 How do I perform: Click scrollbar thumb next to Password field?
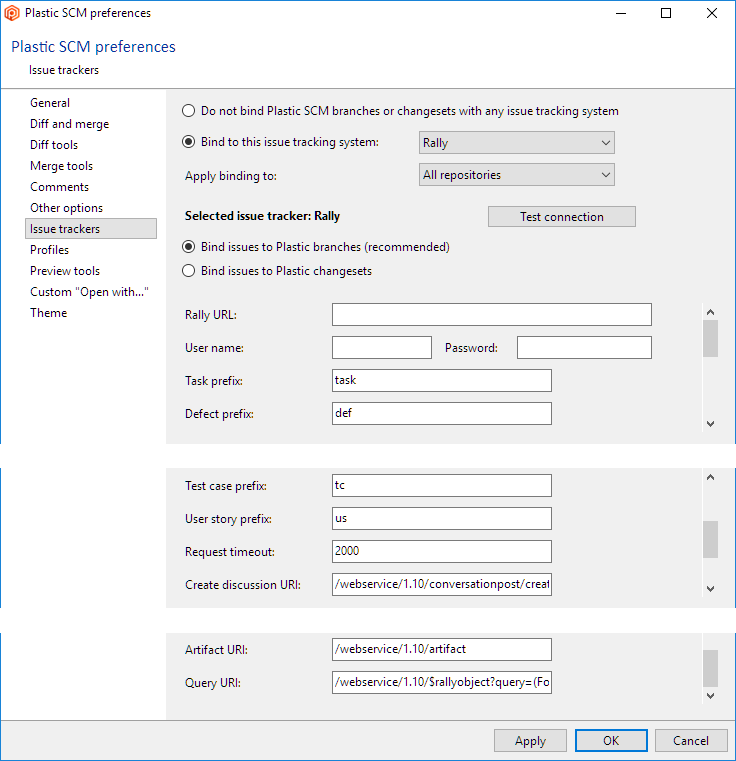coord(710,339)
